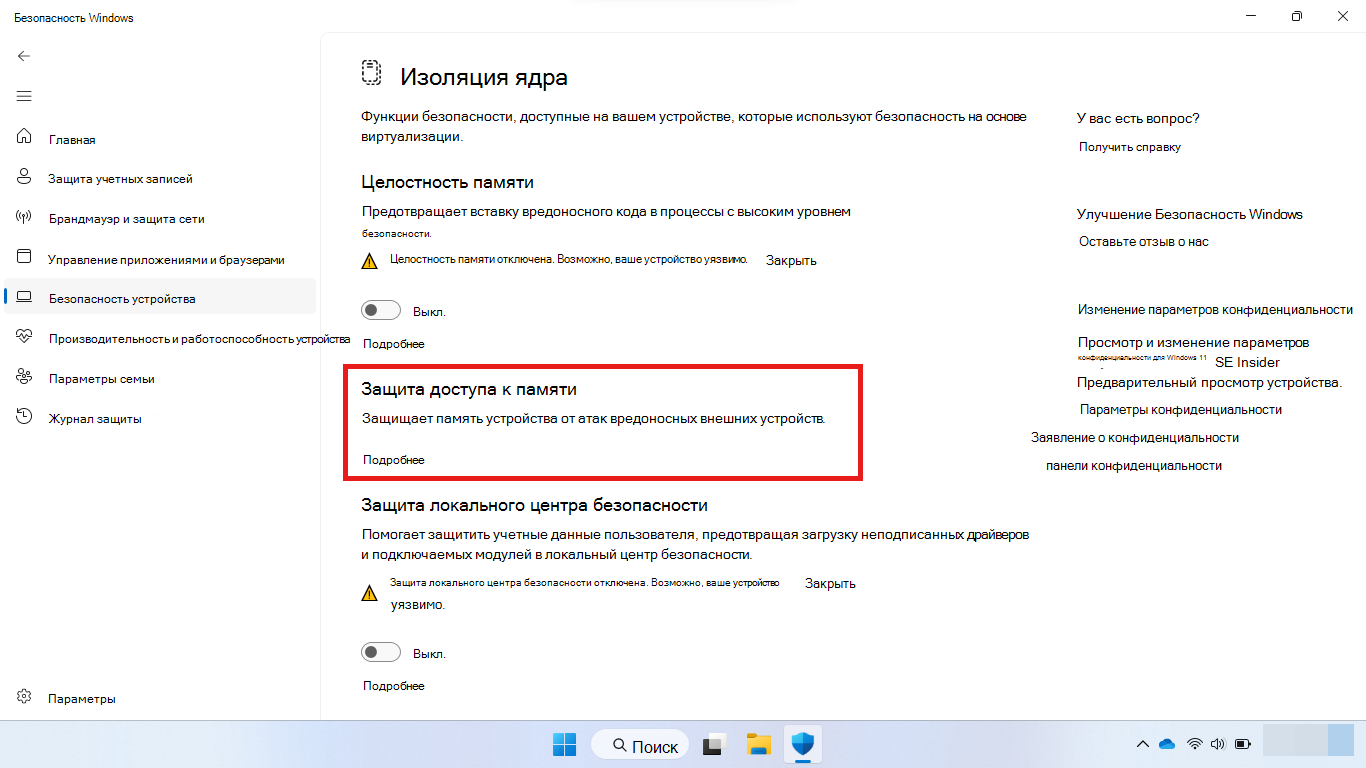Open the панели конфиденциальности link
Screen dimensions: 1366x768
pos(1134,466)
